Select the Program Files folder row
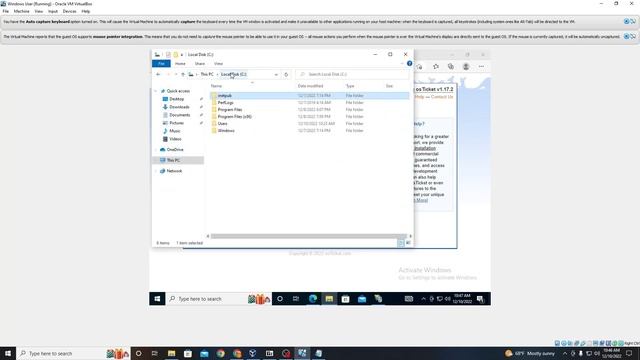 pos(309,109)
